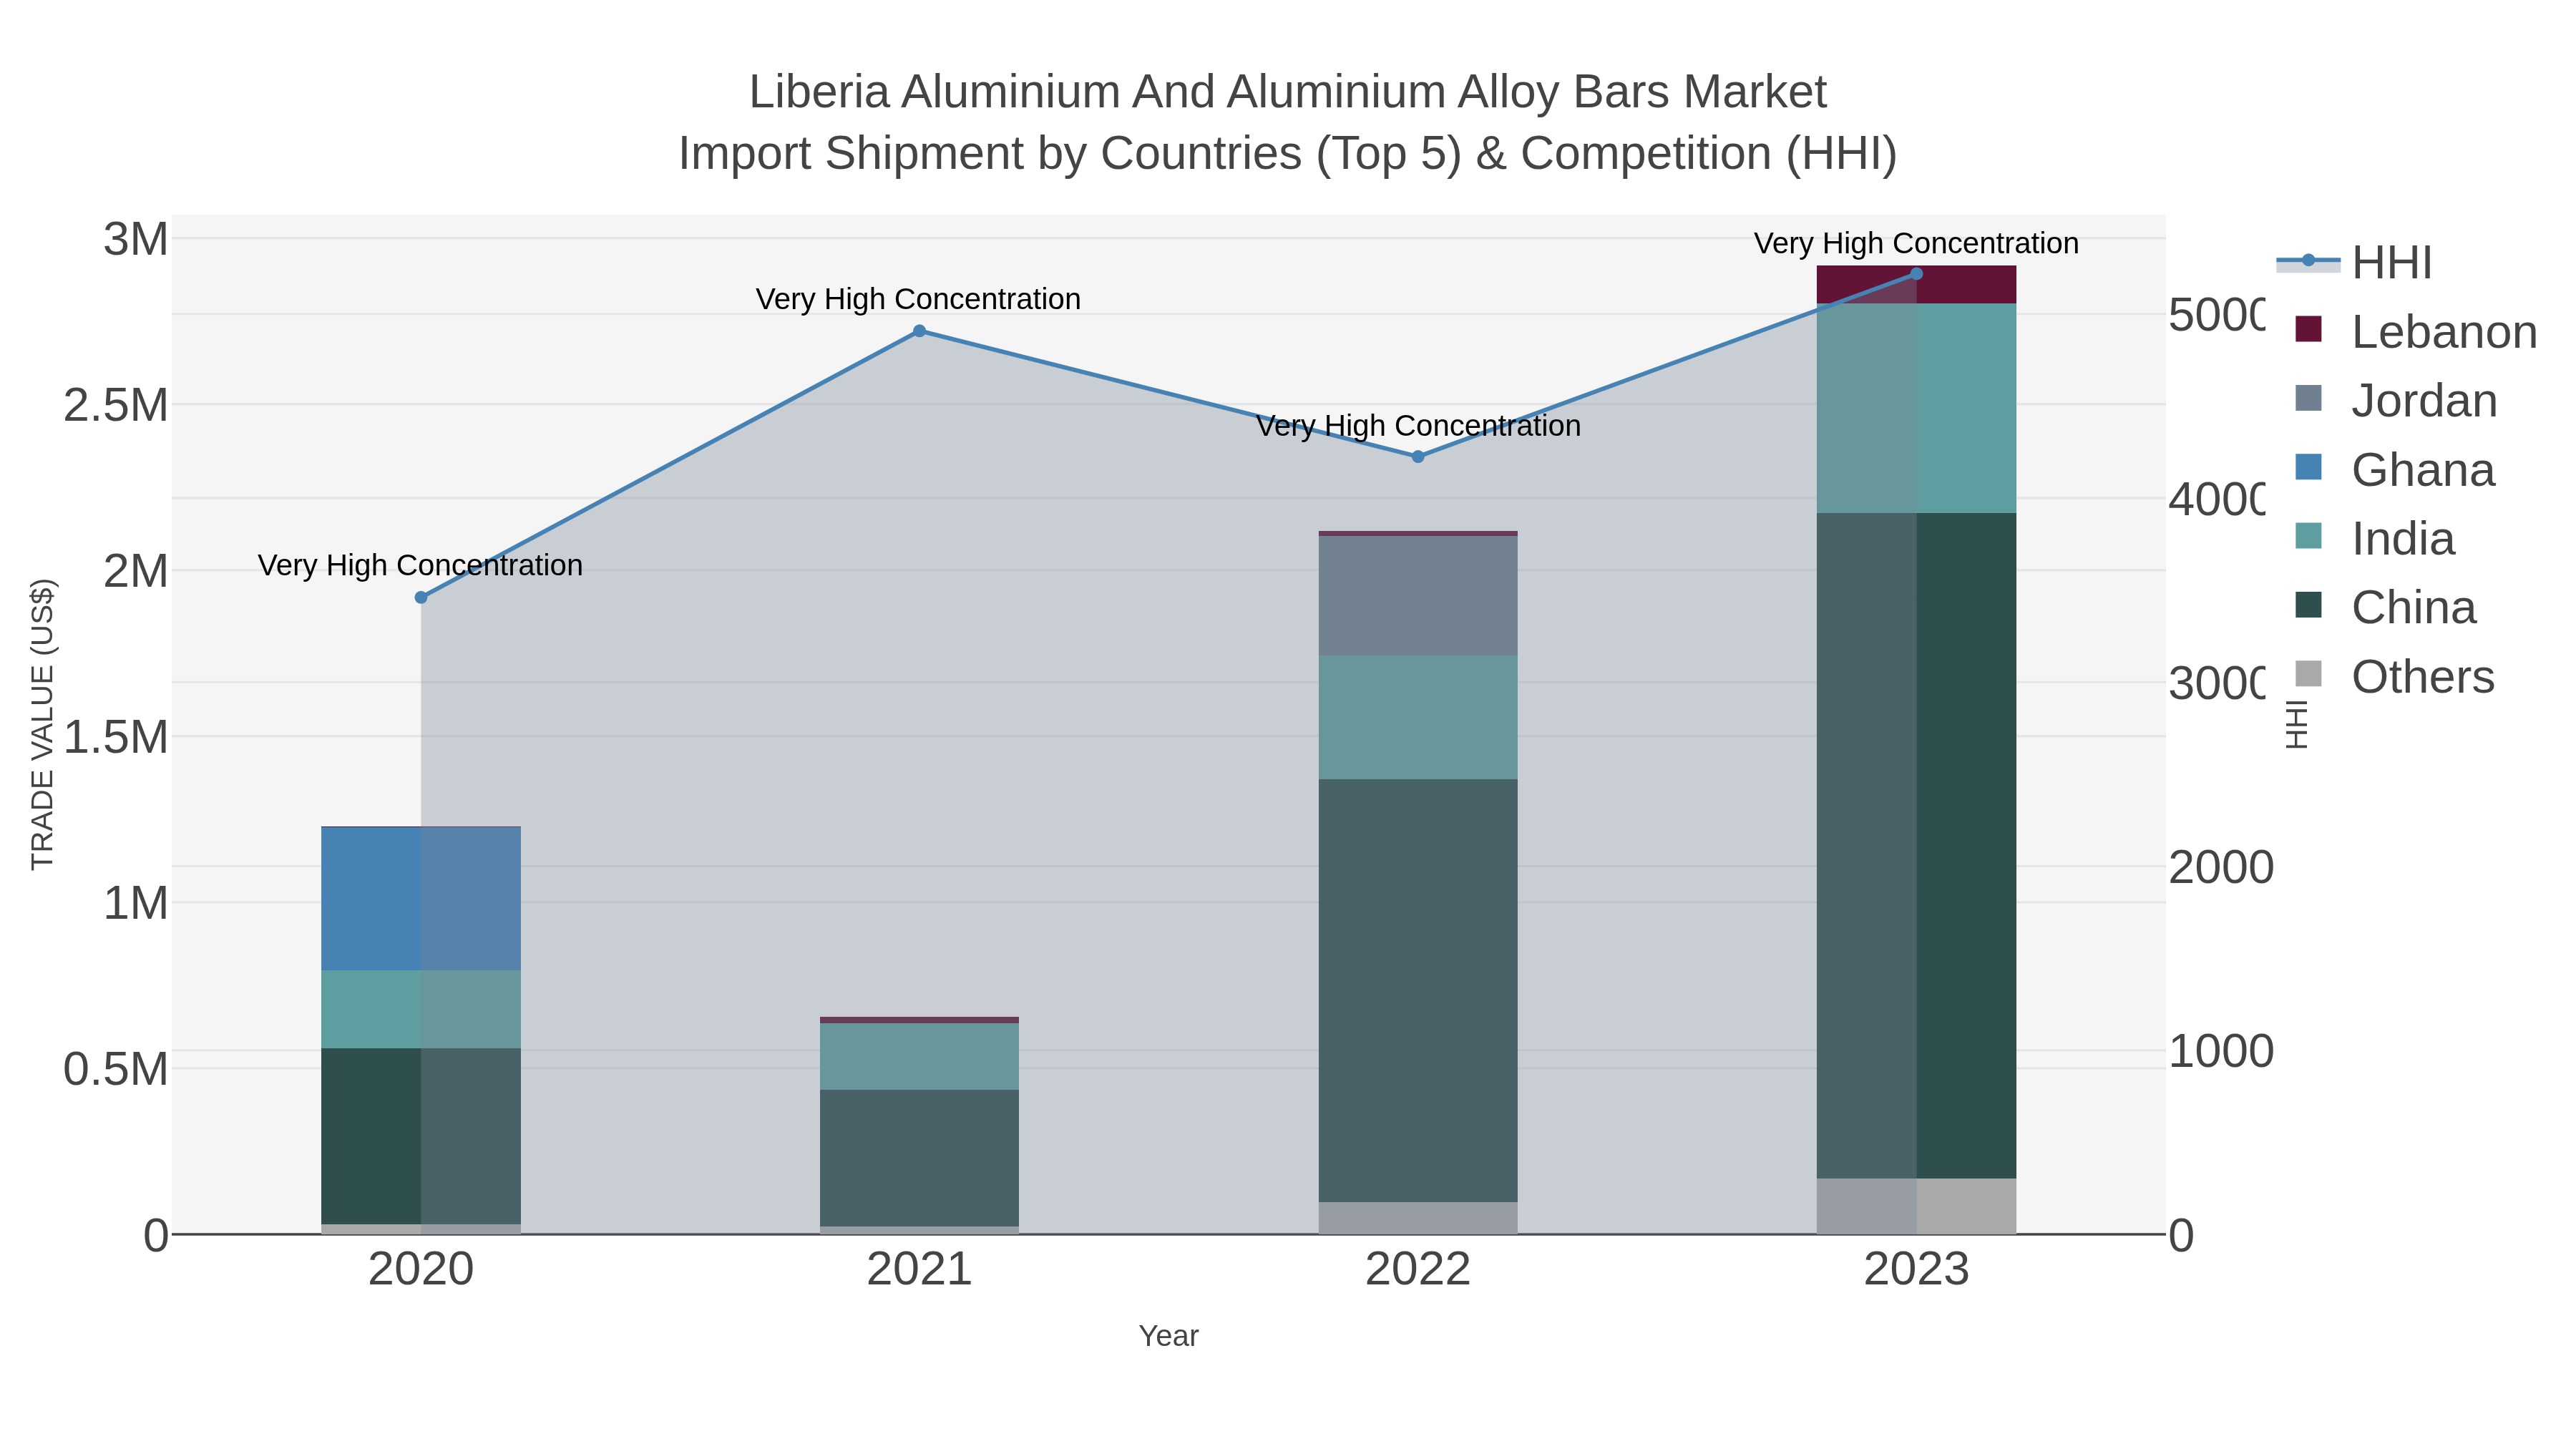The width and height of the screenshot is (2576, 1449).
Task: Click India bar segment in 2022
Action: (1418, 717)
